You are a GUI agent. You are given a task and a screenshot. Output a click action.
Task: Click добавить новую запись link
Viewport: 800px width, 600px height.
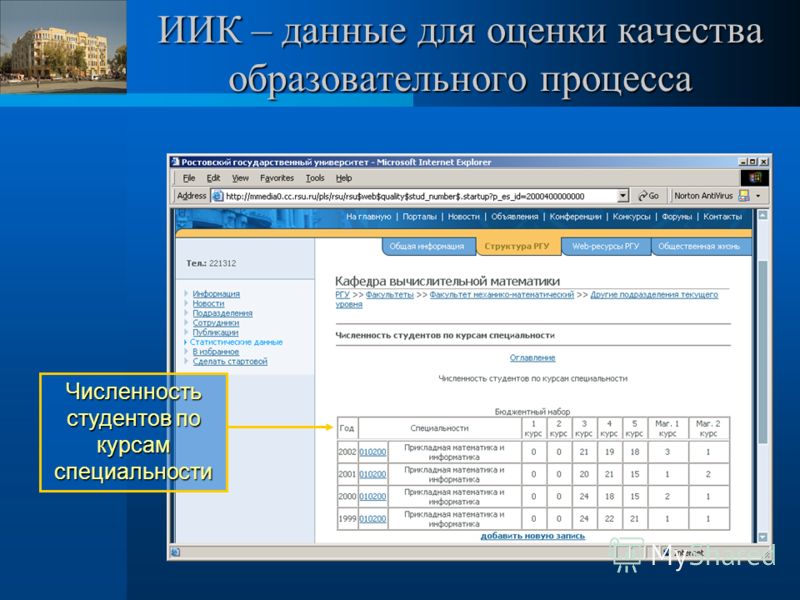pos(533,536)
